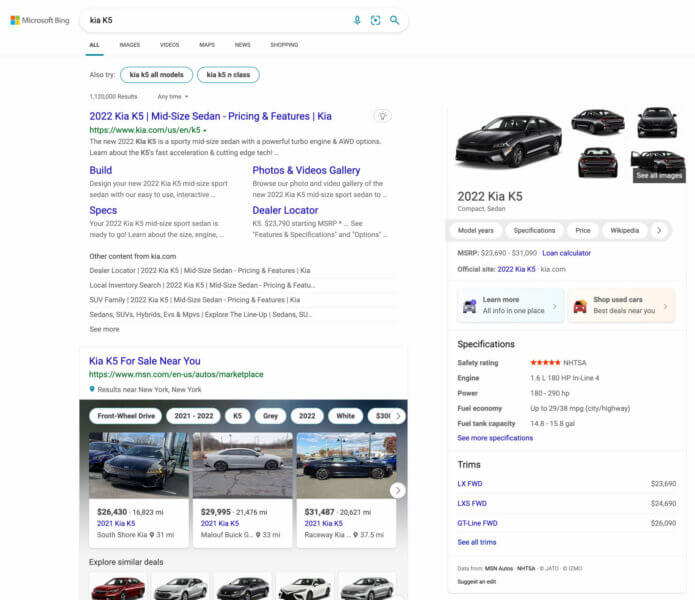The image size is (695, 600).
Task: Open the LXS FWD trim
Action: [472, 503]
